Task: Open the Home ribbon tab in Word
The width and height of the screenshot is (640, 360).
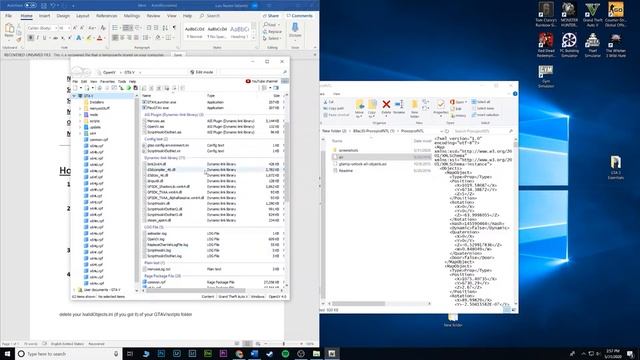Action: point(26,16)
